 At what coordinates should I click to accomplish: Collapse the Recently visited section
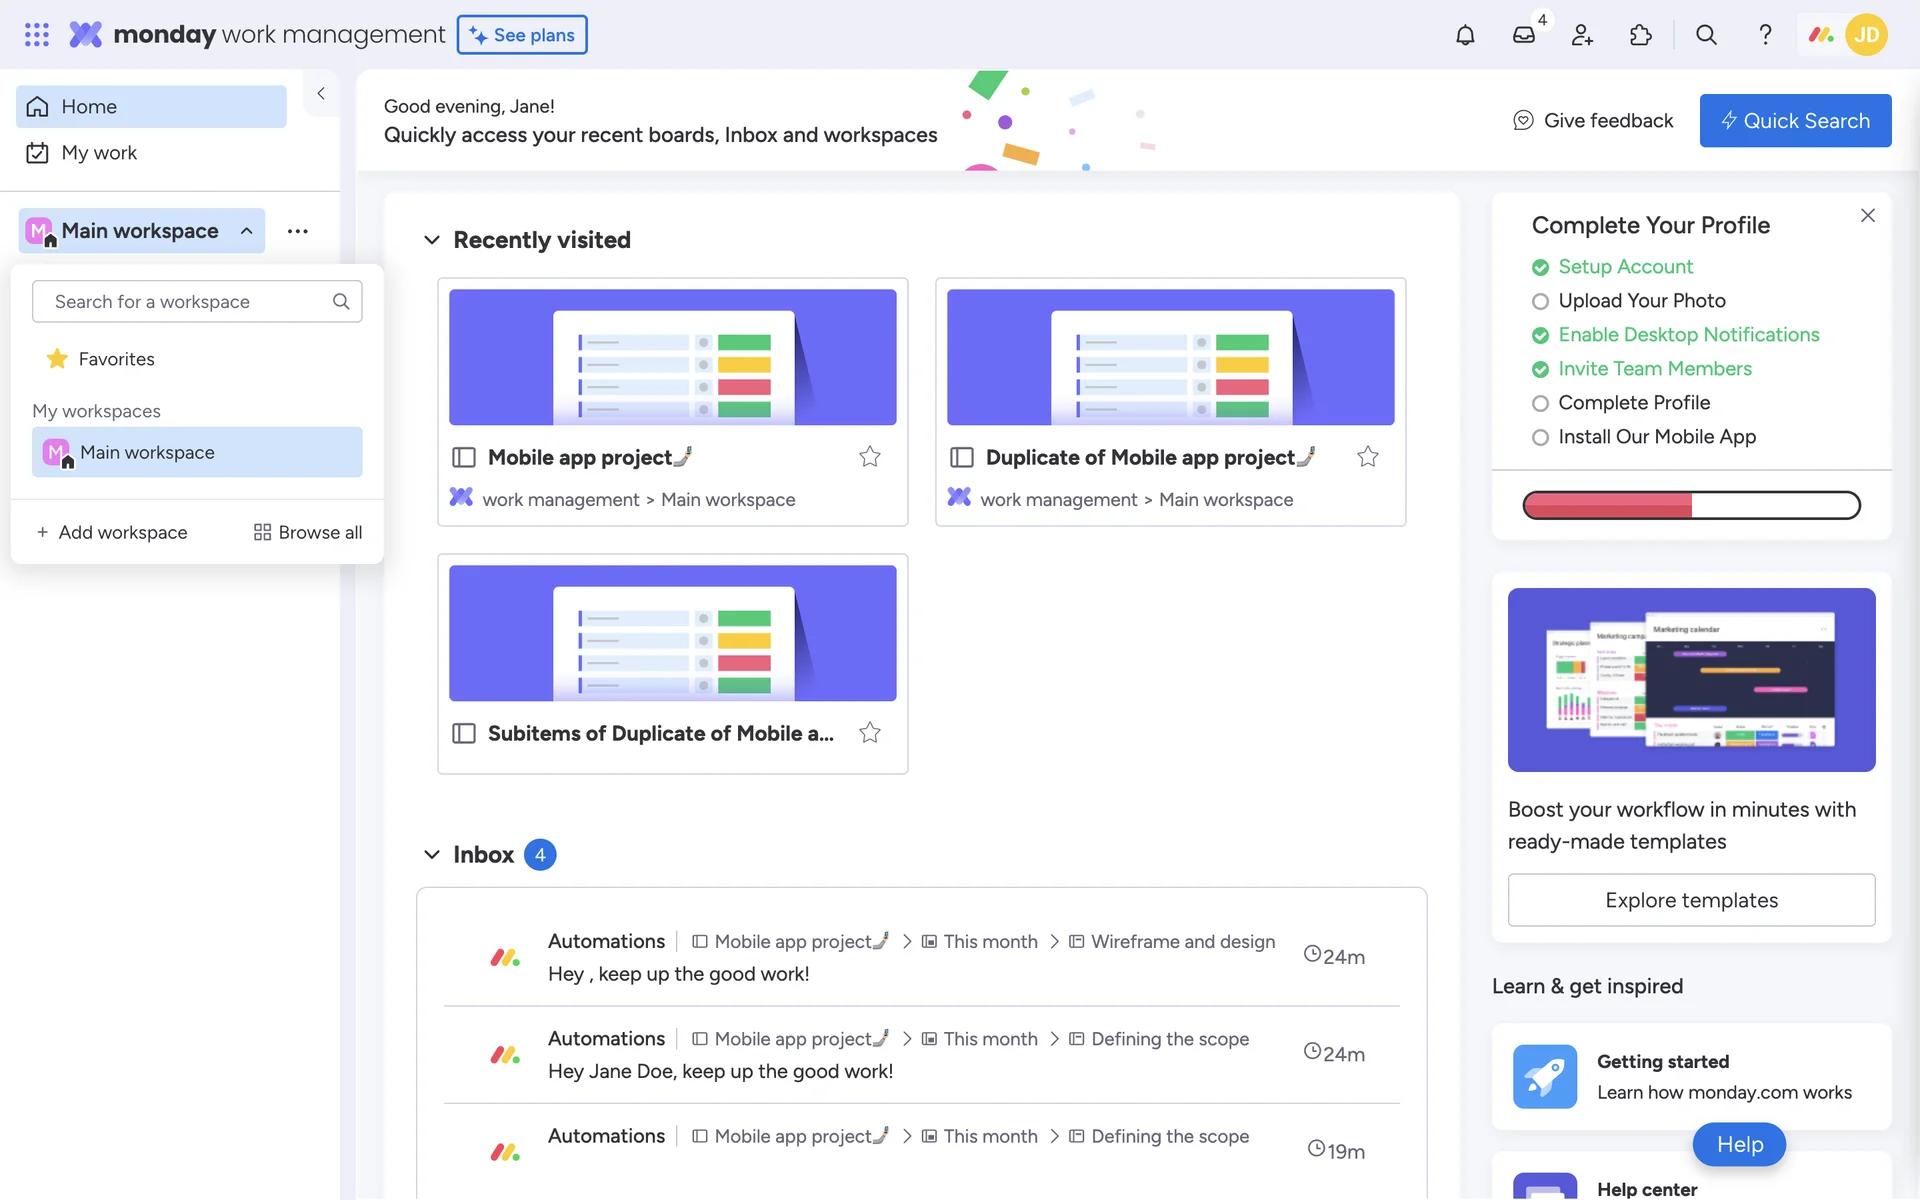coord(432,240)
